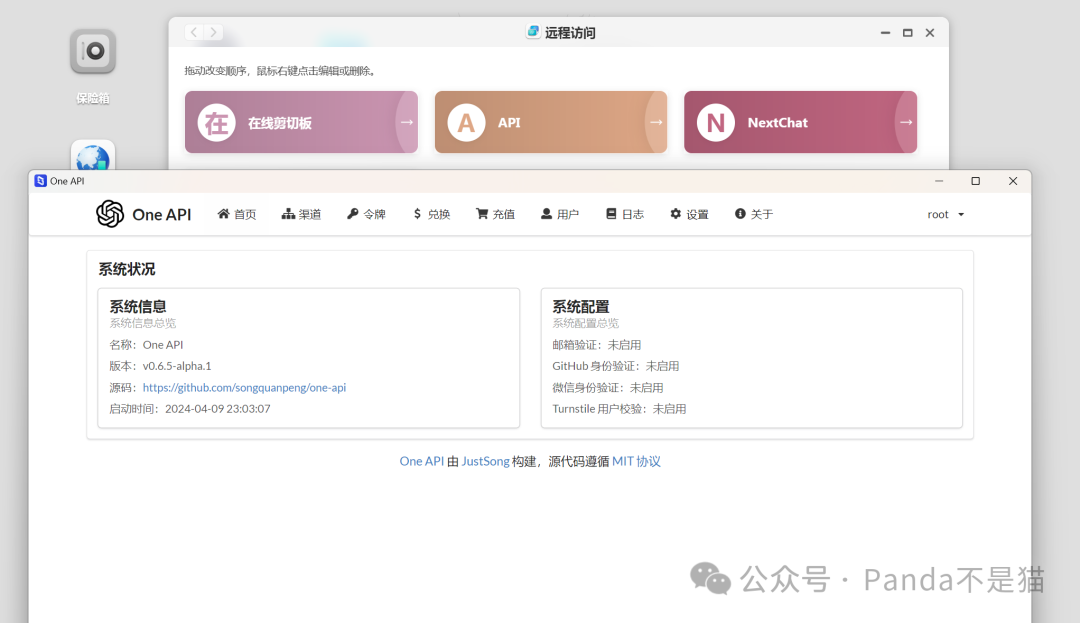Click the 设置 gear icon
Image resolution: width=1080 pixels, height=623 pixels.
coord(674,213)
